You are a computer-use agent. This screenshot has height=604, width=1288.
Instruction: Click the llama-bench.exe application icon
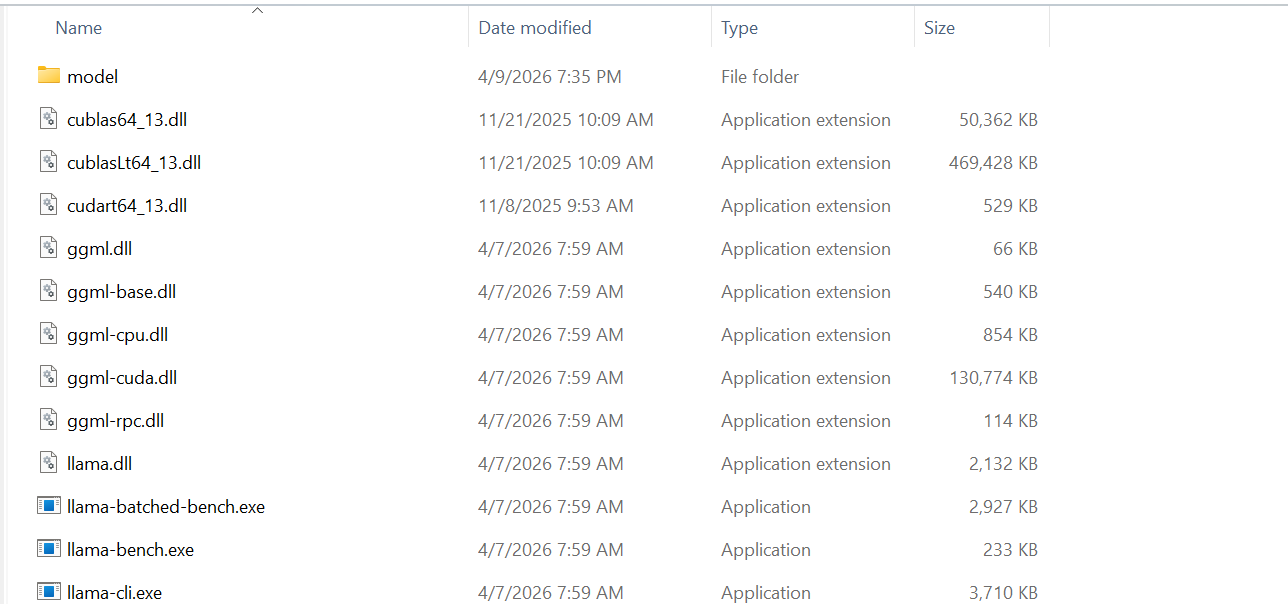[48, 549]
